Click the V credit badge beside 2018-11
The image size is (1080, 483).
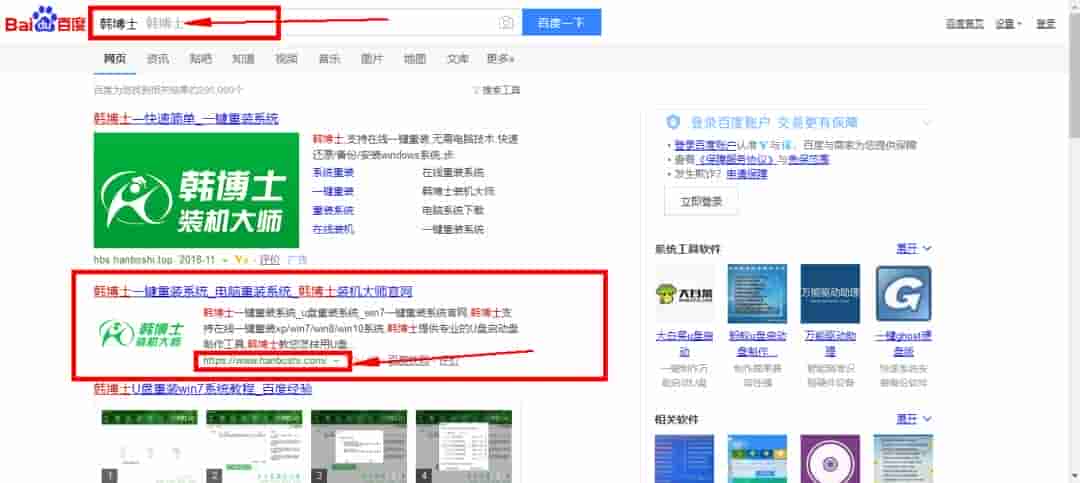(x=241, y=260)
